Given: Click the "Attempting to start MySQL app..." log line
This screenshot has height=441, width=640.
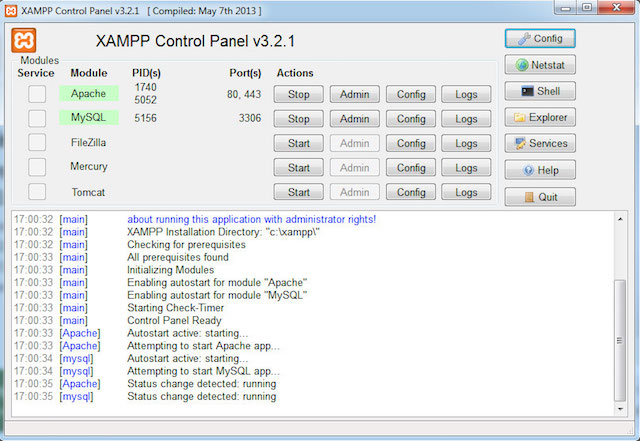Looking at the screenshot, I should pos(203,371).
